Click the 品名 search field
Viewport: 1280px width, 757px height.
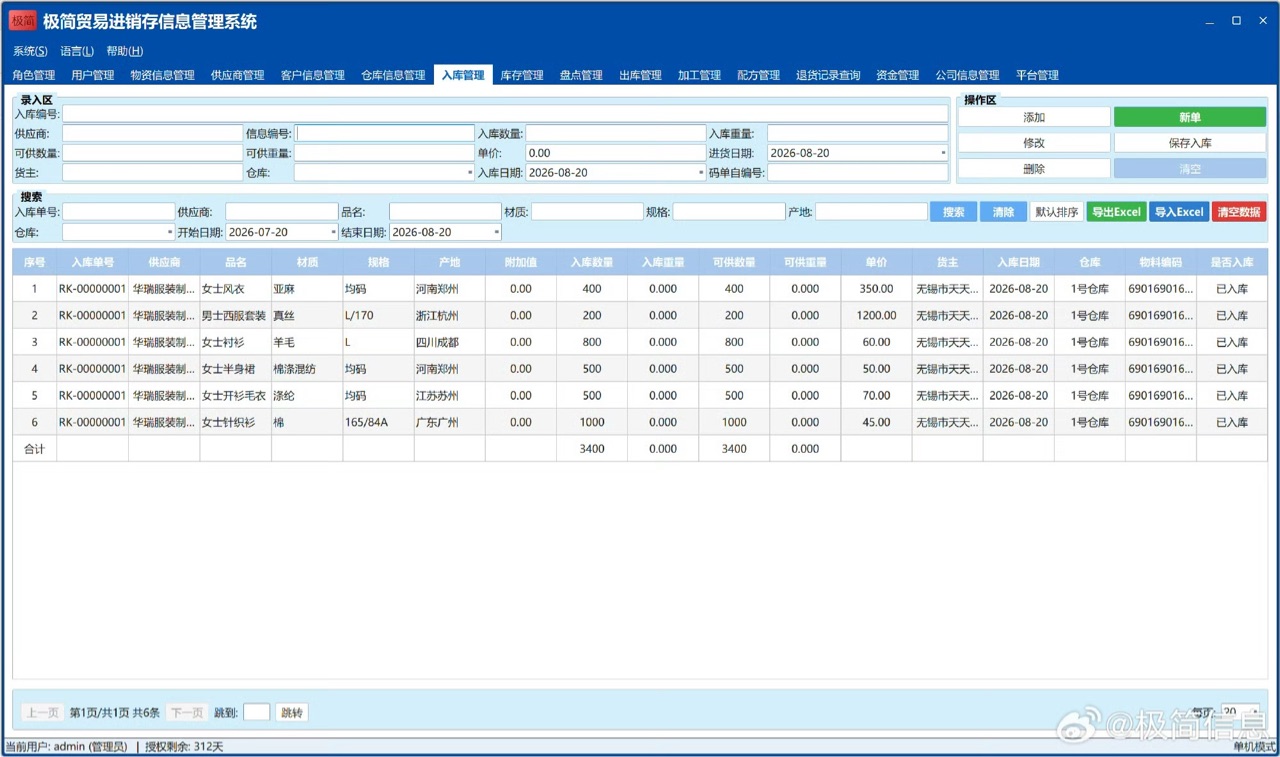445,212
